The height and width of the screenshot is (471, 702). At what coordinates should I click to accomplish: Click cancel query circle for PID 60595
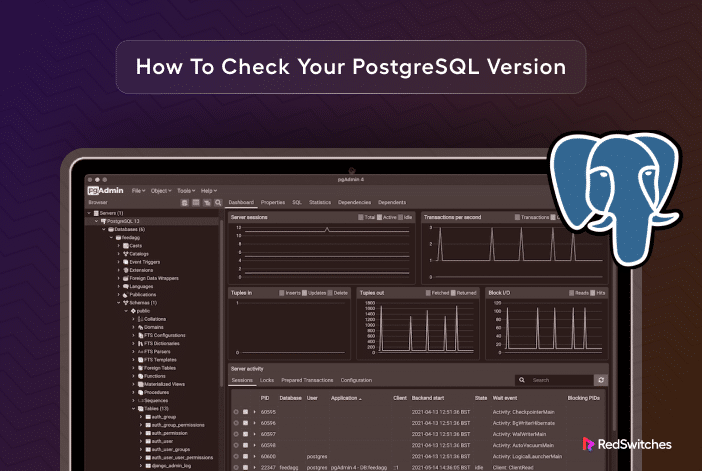pos(236,412)
